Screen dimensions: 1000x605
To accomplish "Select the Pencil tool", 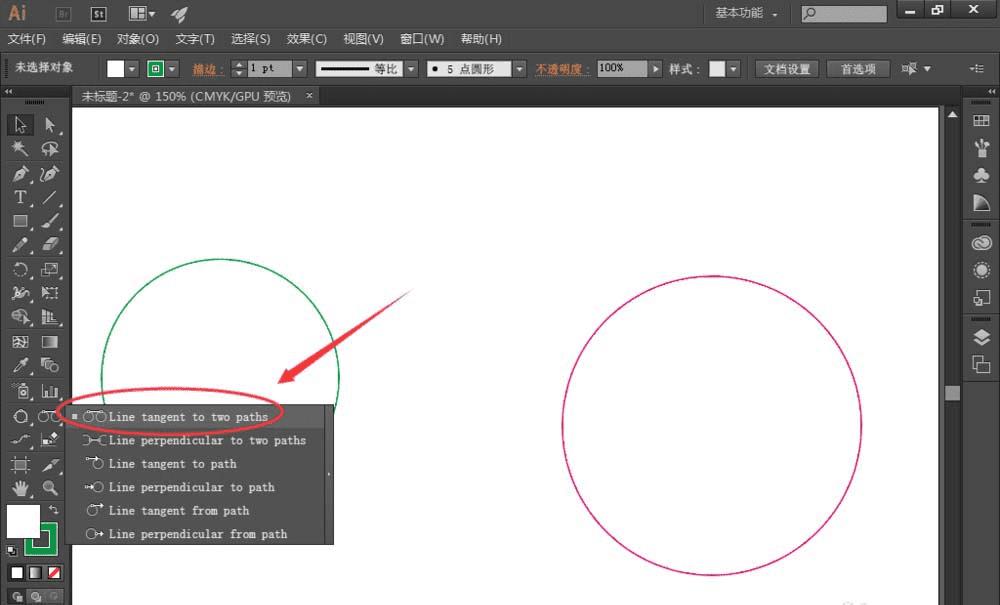I will coord(20,245).
